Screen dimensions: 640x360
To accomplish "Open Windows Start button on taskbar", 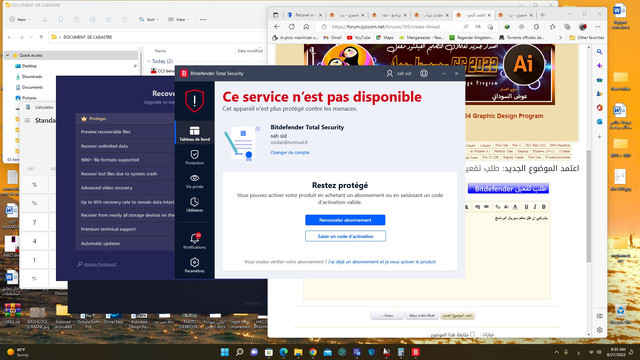I will [x=225, y=352].
